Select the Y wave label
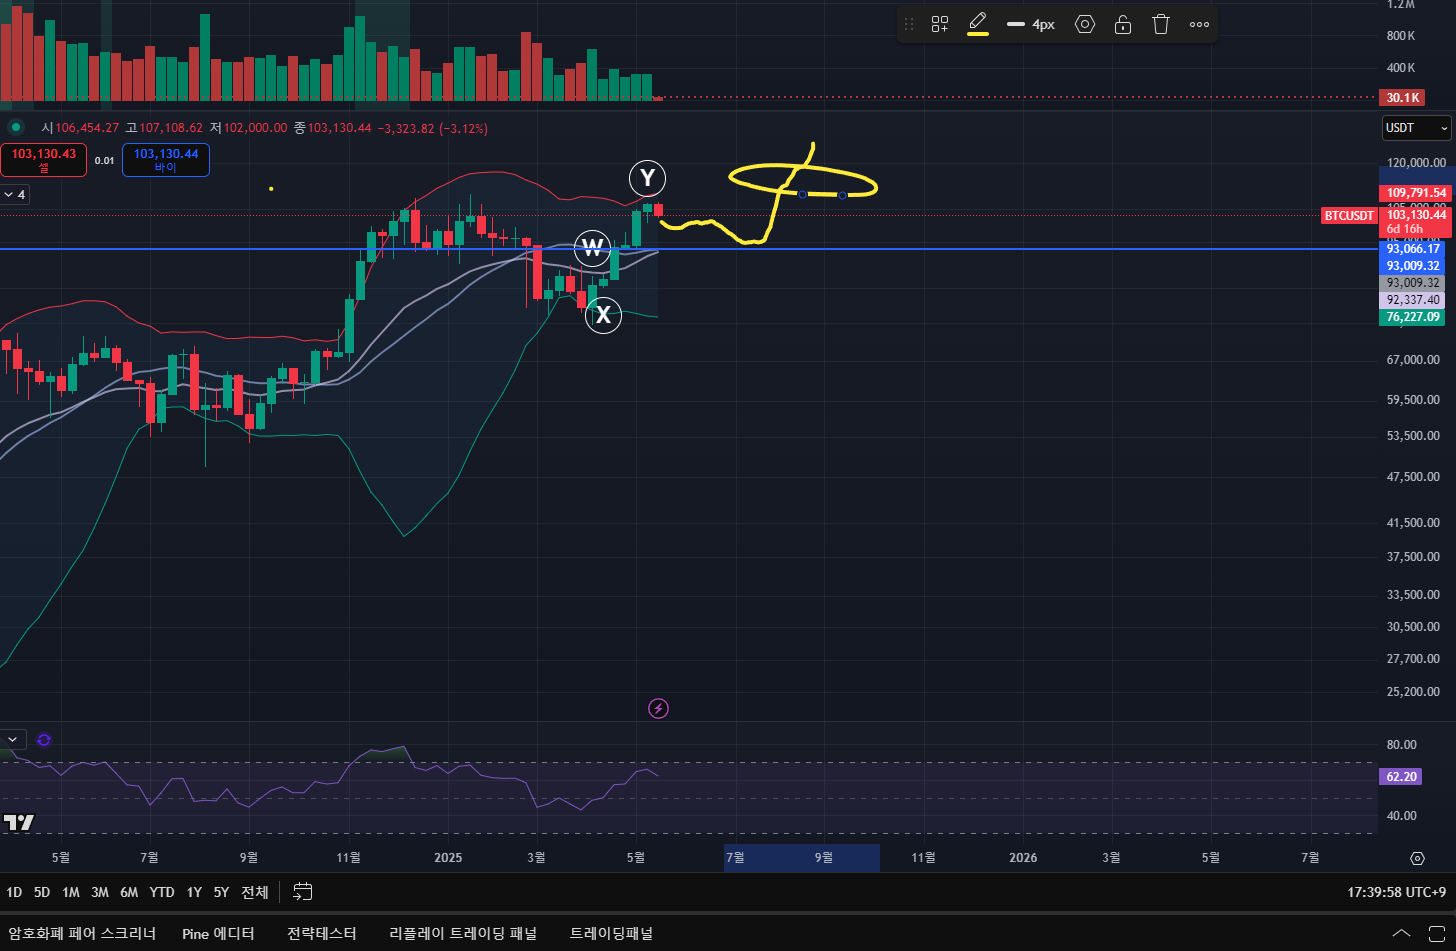This screenshot has height=951, width=1456. 647,178
